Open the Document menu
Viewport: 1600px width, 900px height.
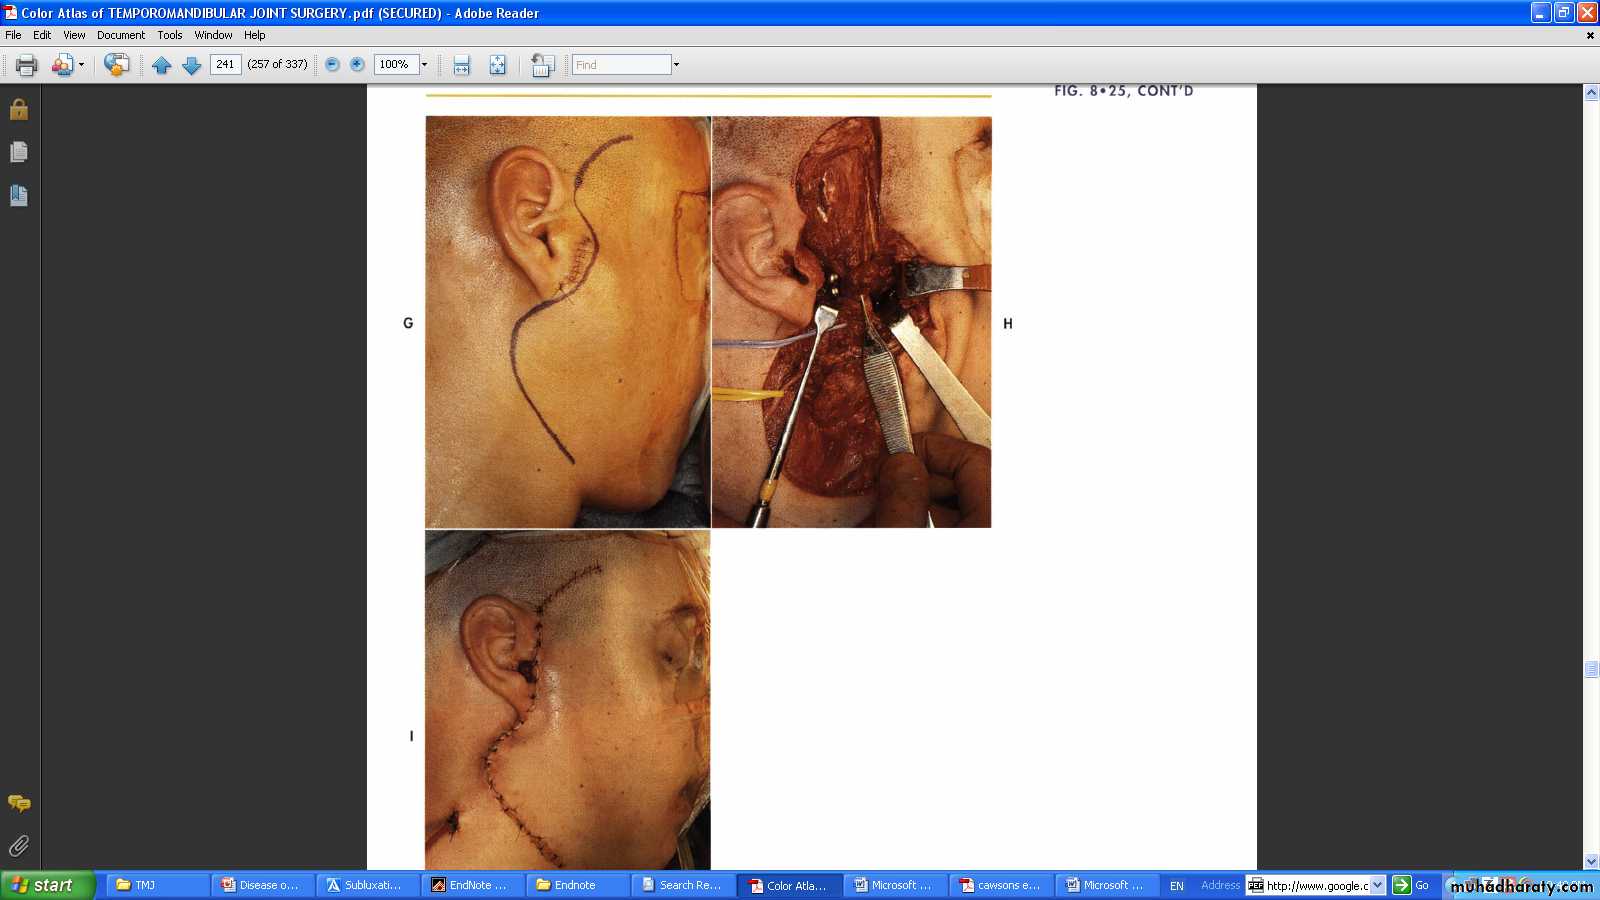[120, 35]
